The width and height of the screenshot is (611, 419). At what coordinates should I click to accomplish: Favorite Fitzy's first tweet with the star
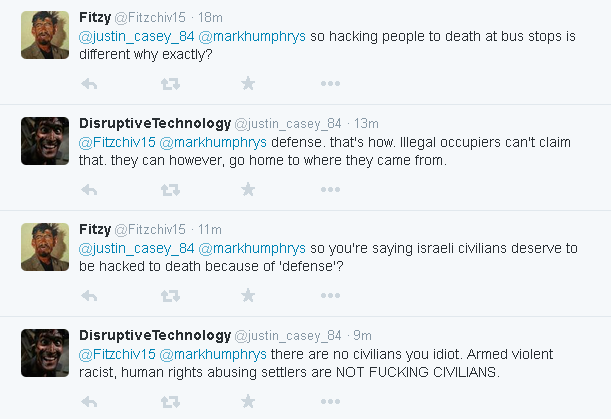pyautogui.click(x=248, y=84)
